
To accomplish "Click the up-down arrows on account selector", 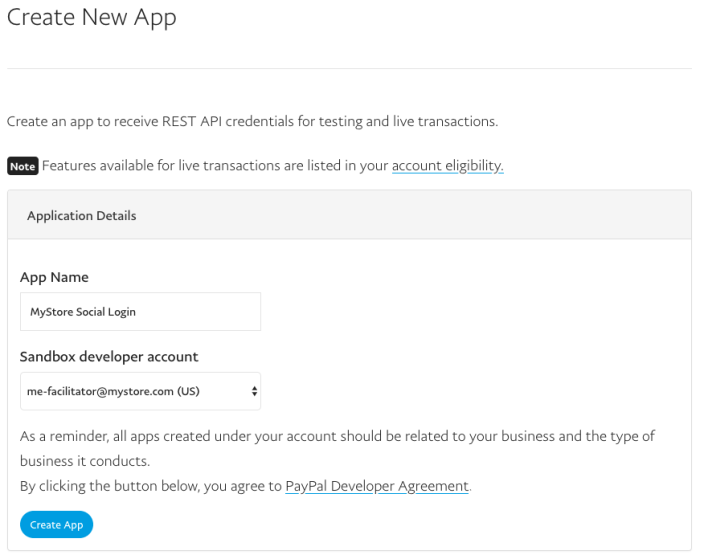I will point(254,391).
